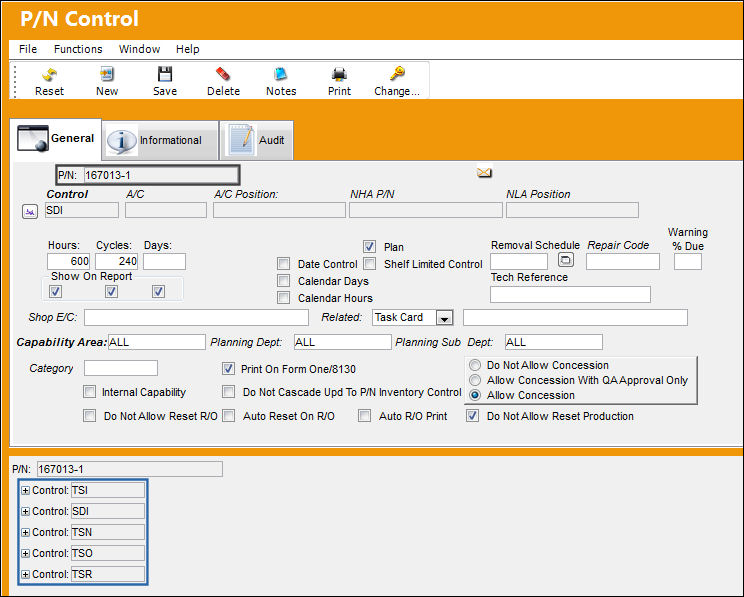Toggle Show On Report for Hours
Viewport: 744px width, 597px height.
click(56, 291)
